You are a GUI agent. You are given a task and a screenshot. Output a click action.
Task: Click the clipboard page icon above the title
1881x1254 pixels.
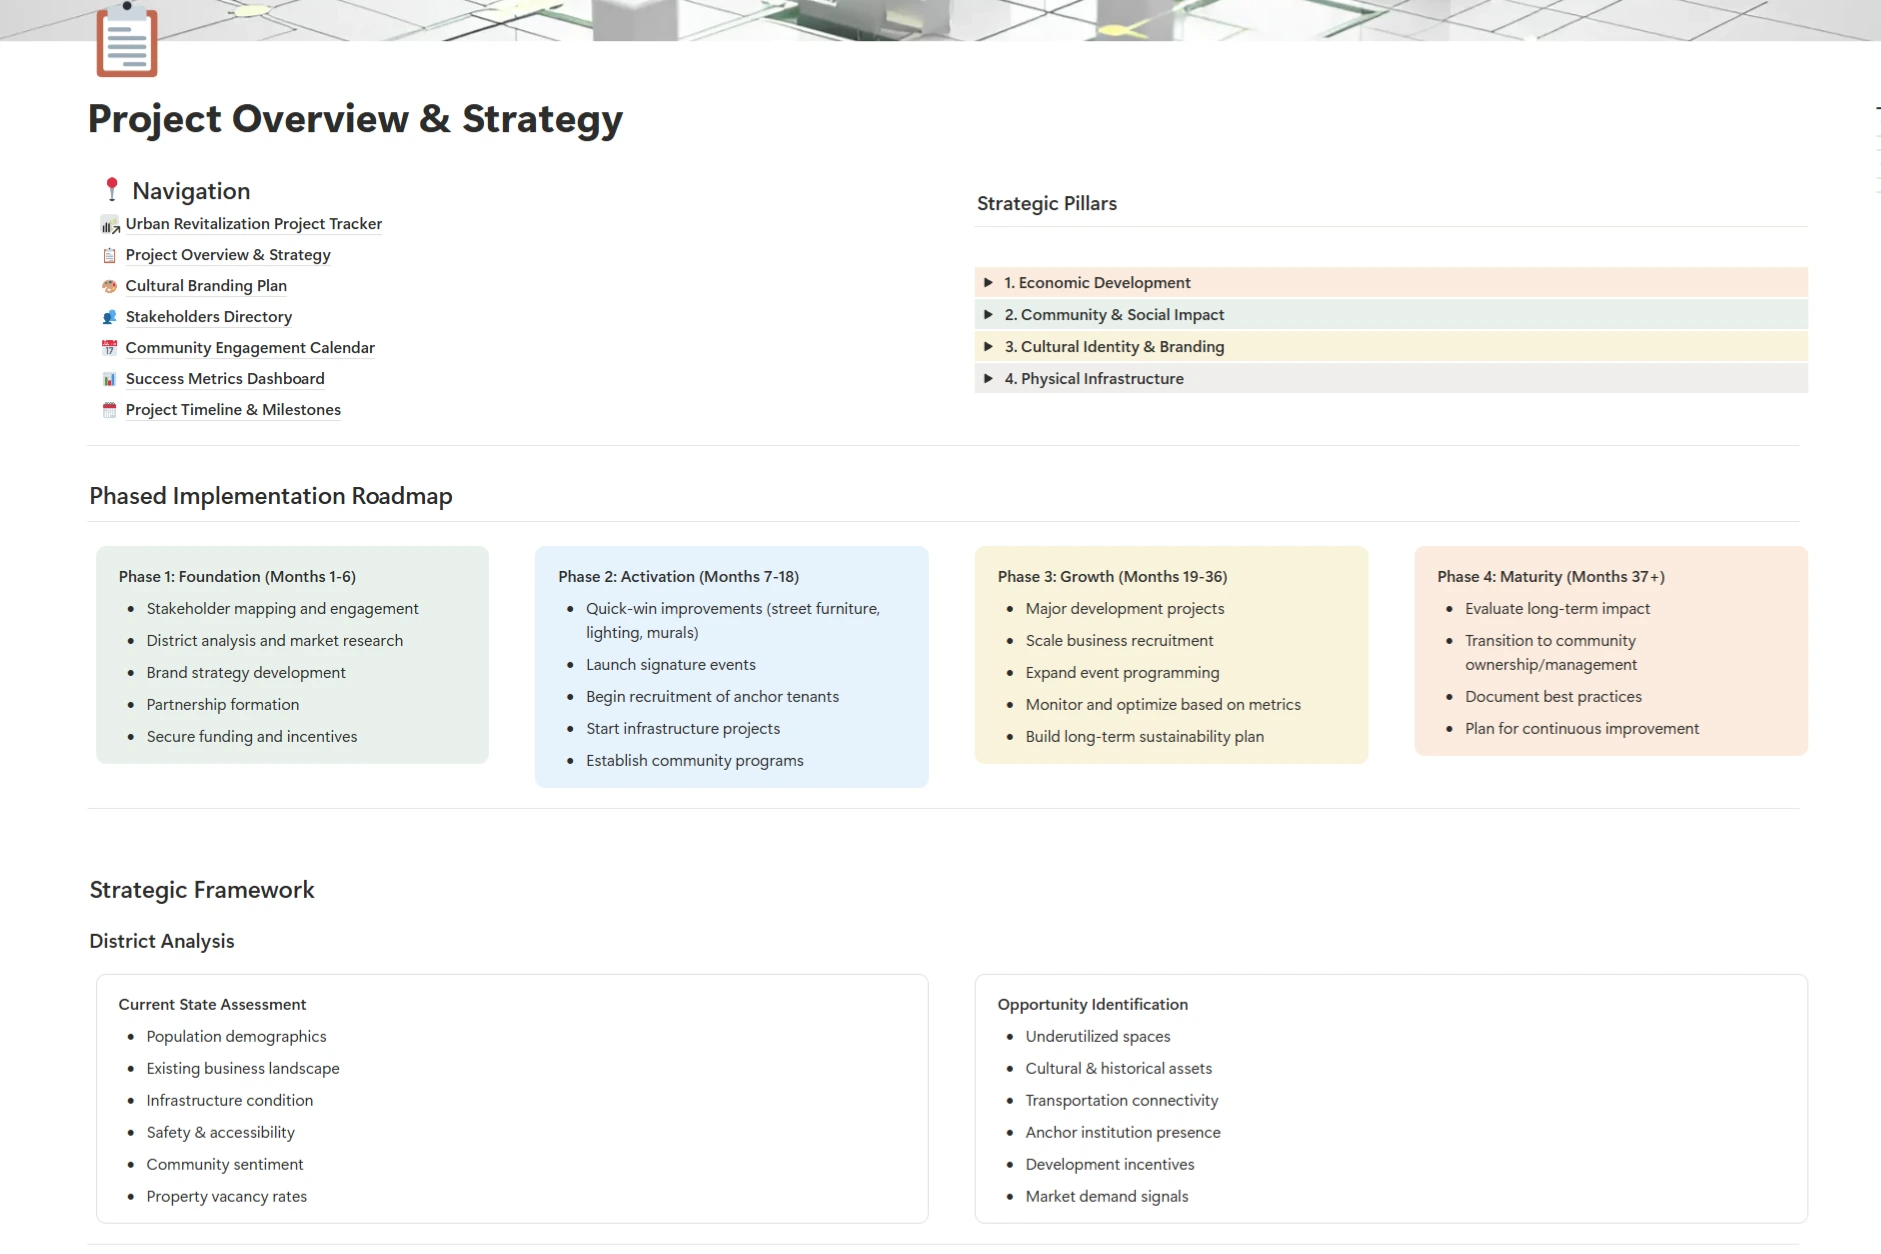(127, 42)
